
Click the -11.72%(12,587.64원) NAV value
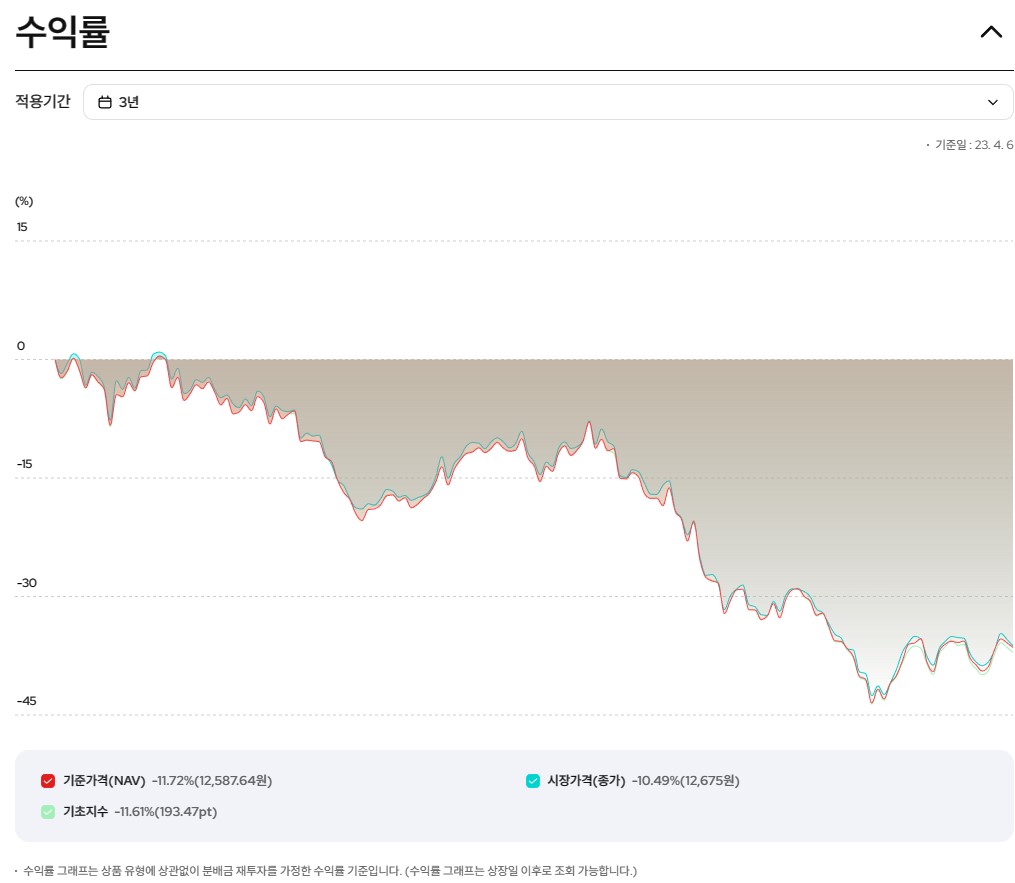pyautogui.click(x=212, y=781)
